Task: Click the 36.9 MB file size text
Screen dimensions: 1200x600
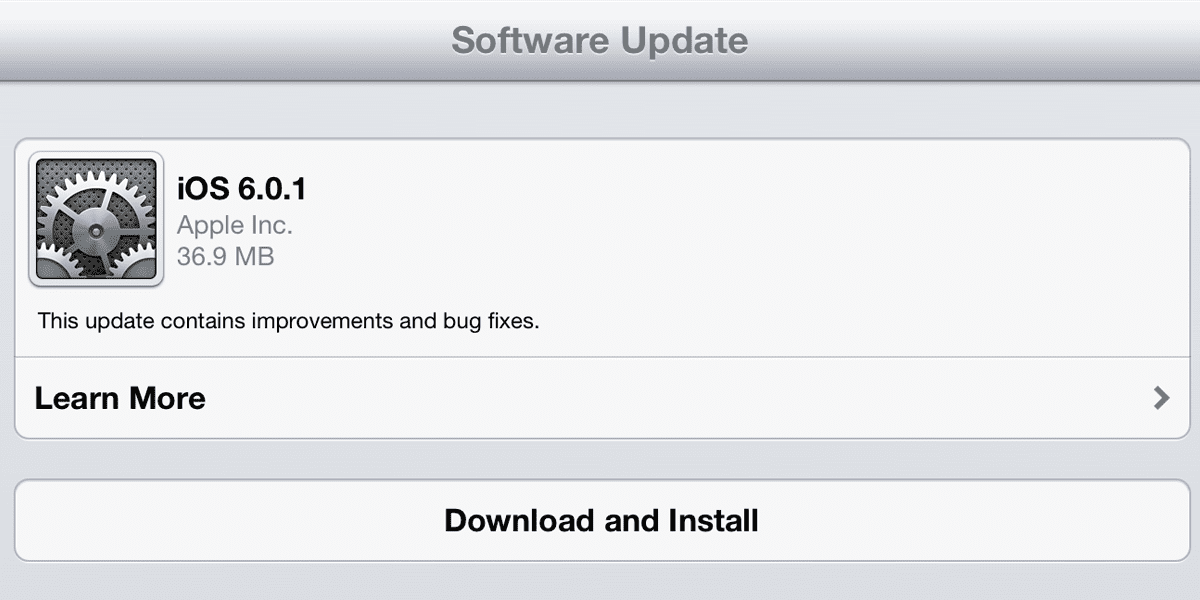Action: coord(226,257)
